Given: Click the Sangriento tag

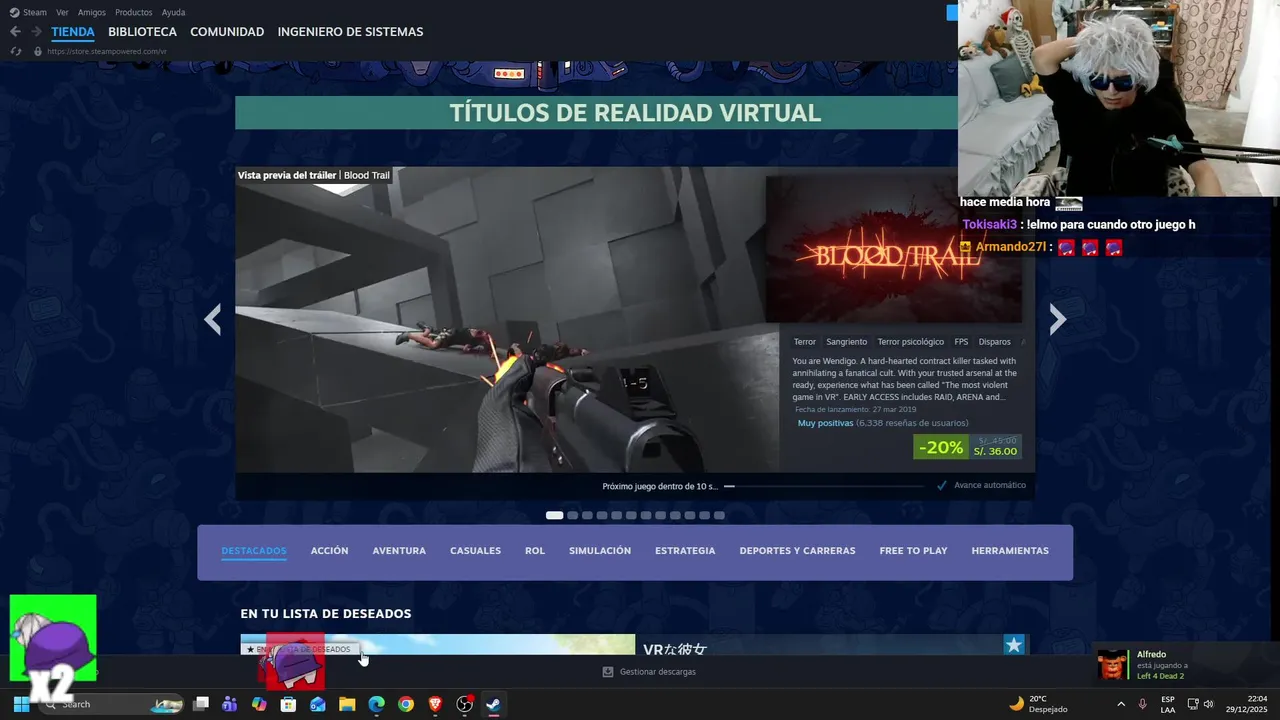Looking at the screenshot, I should pyautogui.click(x=847, y=342).
